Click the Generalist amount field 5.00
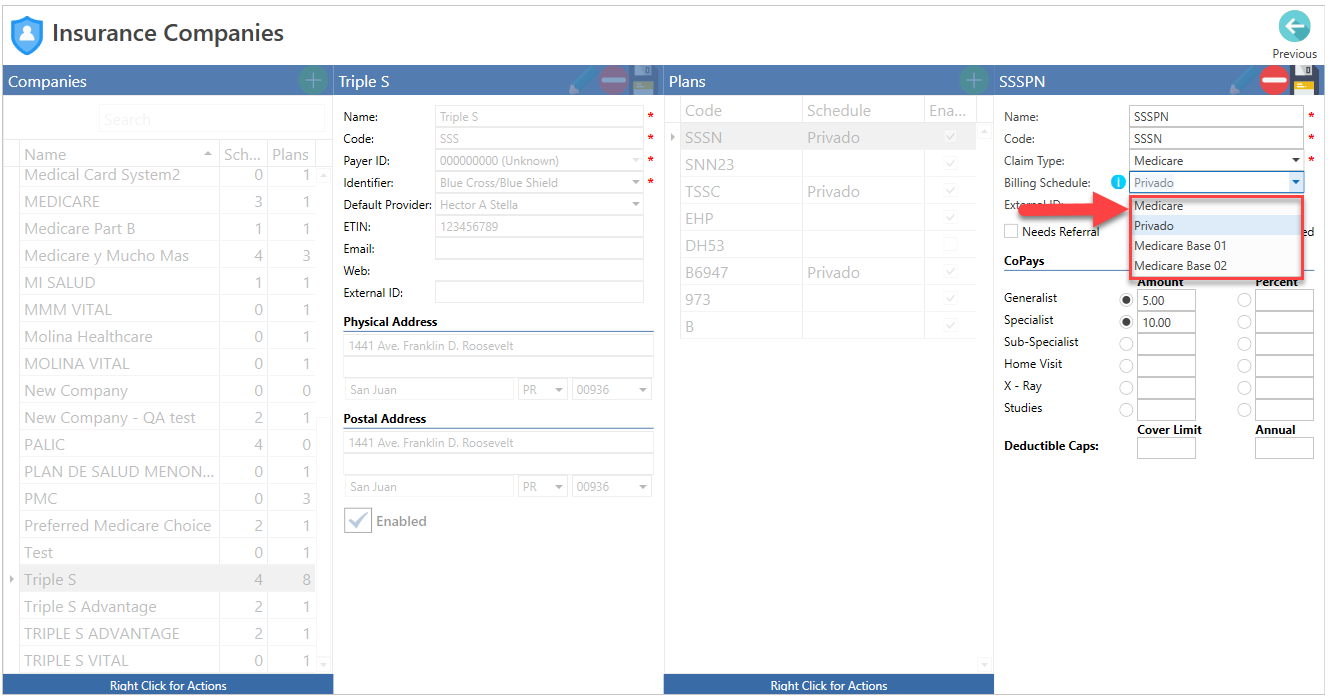 pyautogui.click(x=1166, y=300)
